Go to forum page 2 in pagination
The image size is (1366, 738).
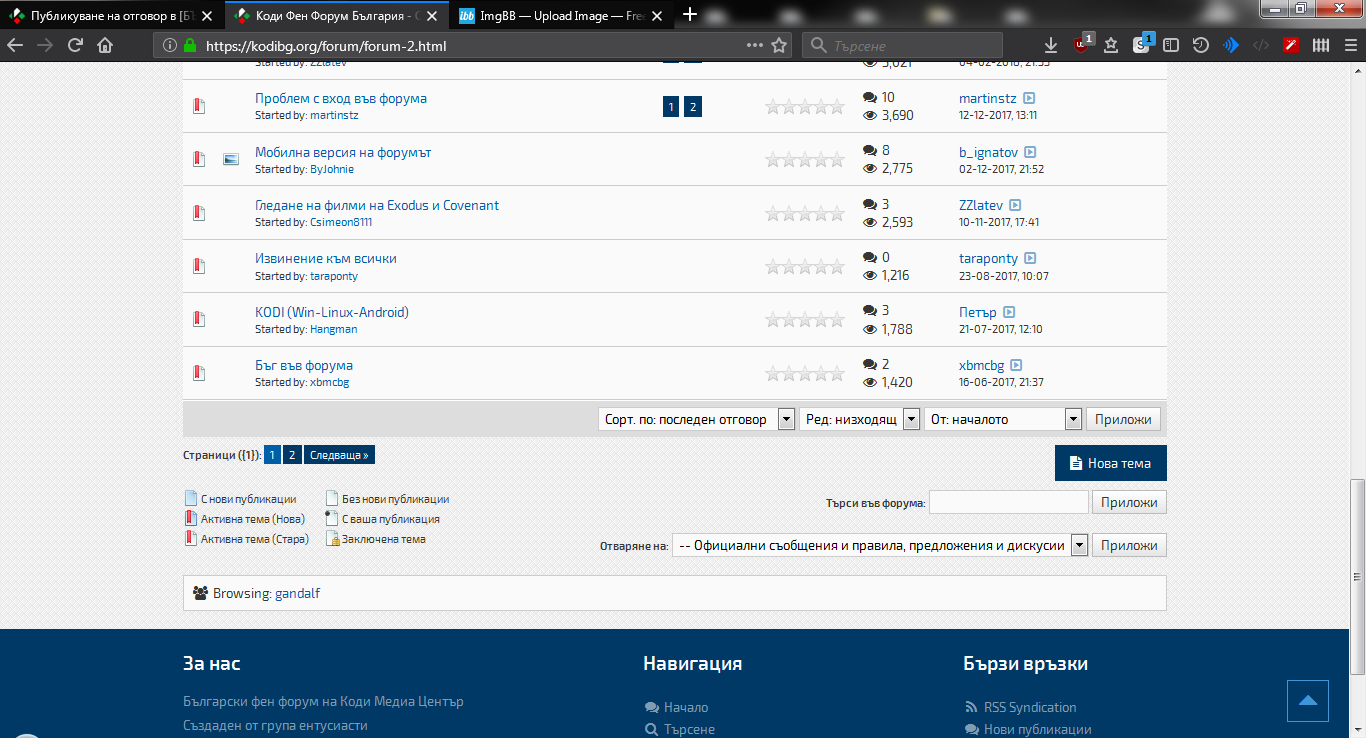(292, 455)
